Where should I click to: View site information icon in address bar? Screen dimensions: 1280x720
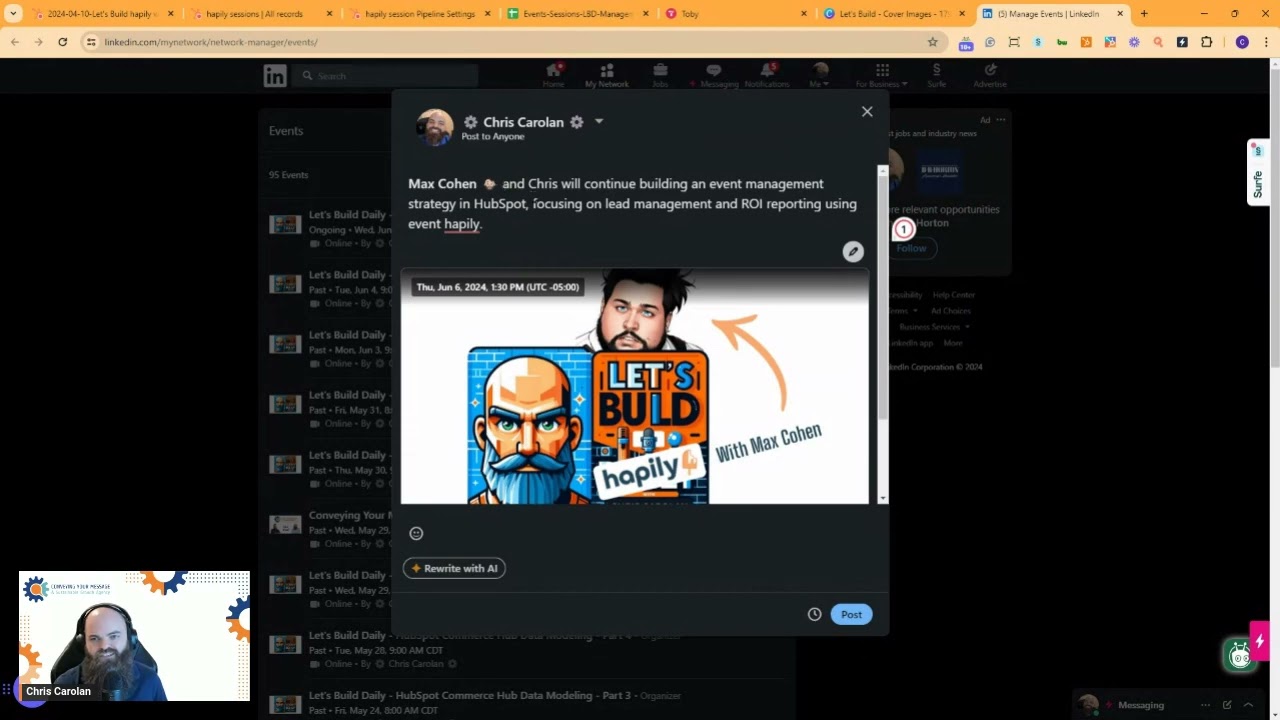tap(91, 42)
